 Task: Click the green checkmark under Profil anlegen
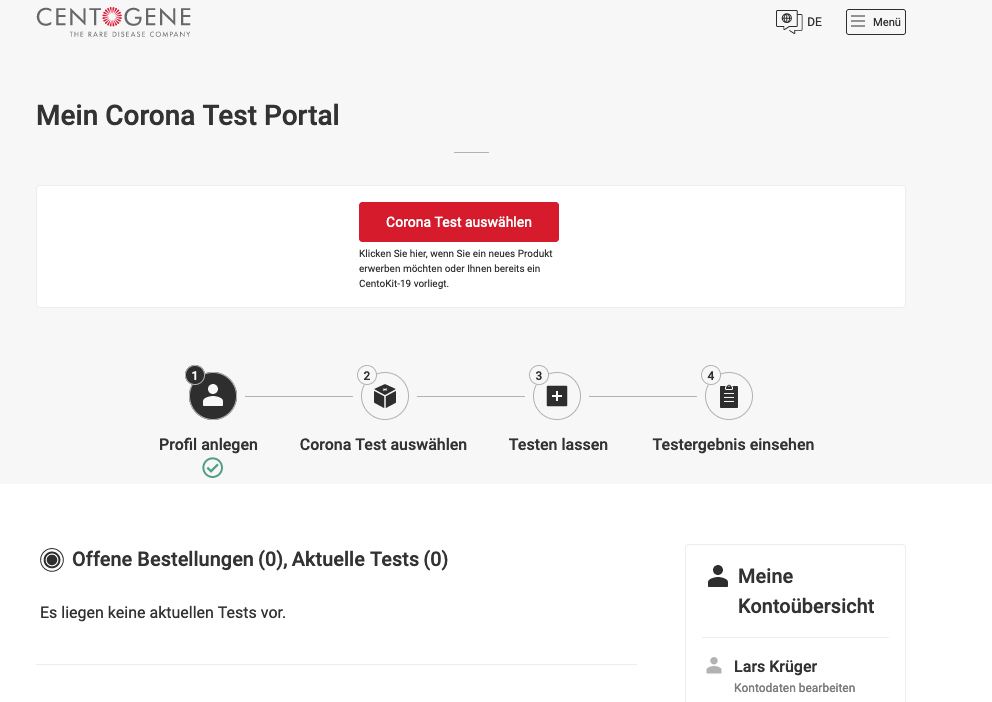click(x=212, y=468)
